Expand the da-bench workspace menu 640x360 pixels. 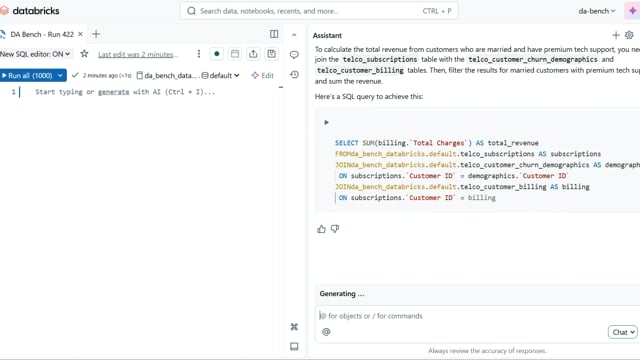coord(596,11)
